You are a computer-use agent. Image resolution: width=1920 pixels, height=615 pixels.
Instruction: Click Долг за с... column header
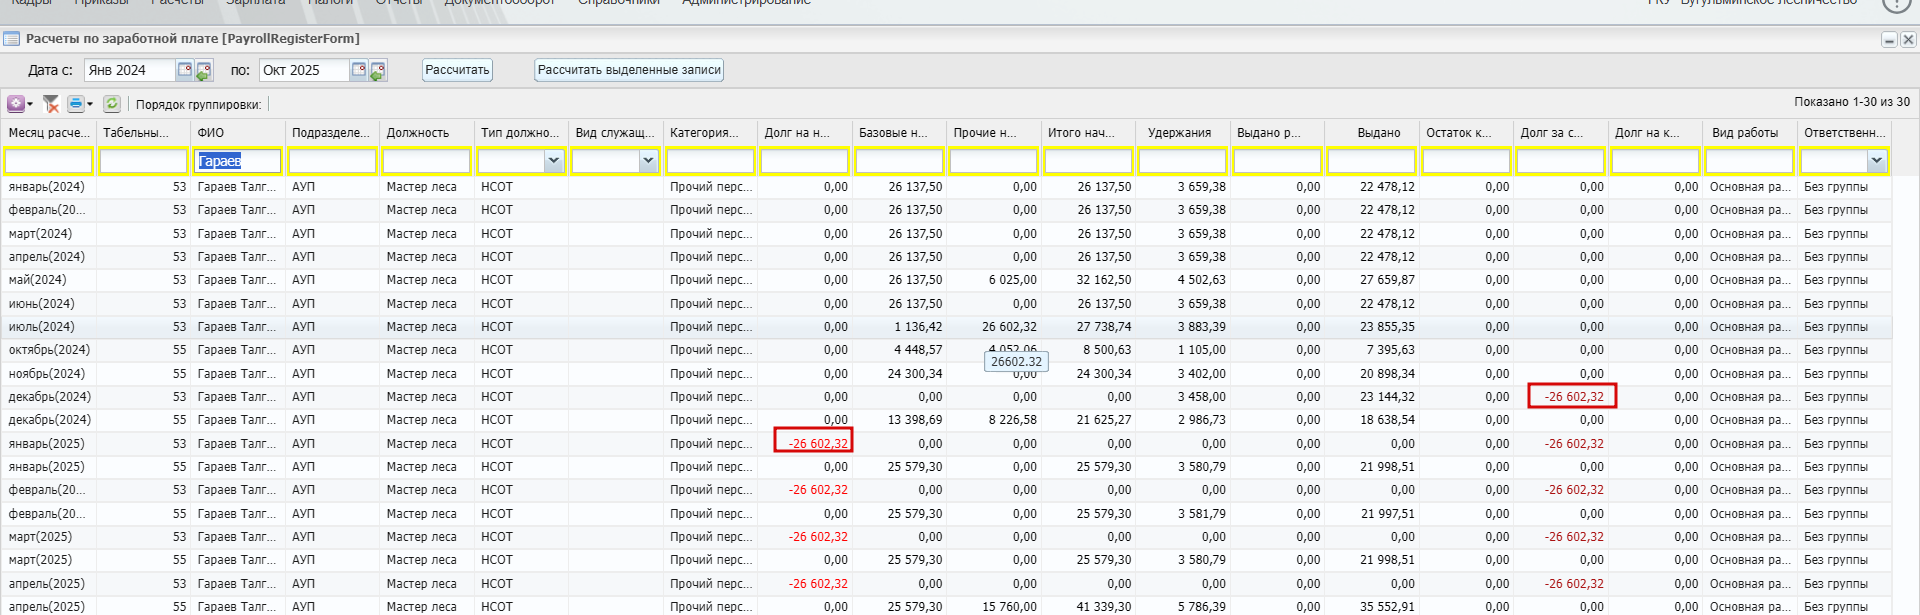click(x=1560, y=133)
